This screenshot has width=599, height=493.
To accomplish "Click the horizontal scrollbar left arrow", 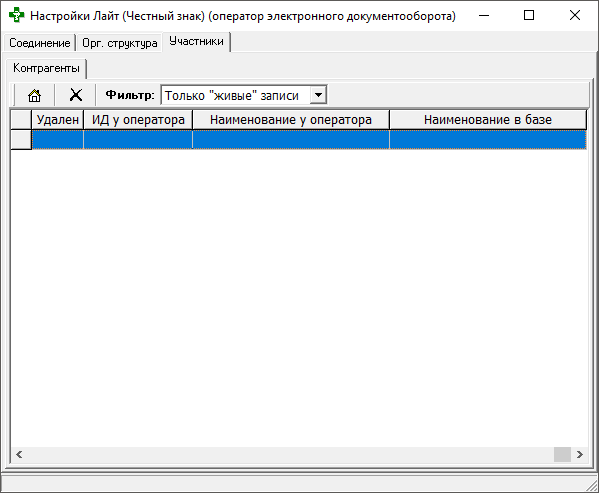I will coord(19,454).
